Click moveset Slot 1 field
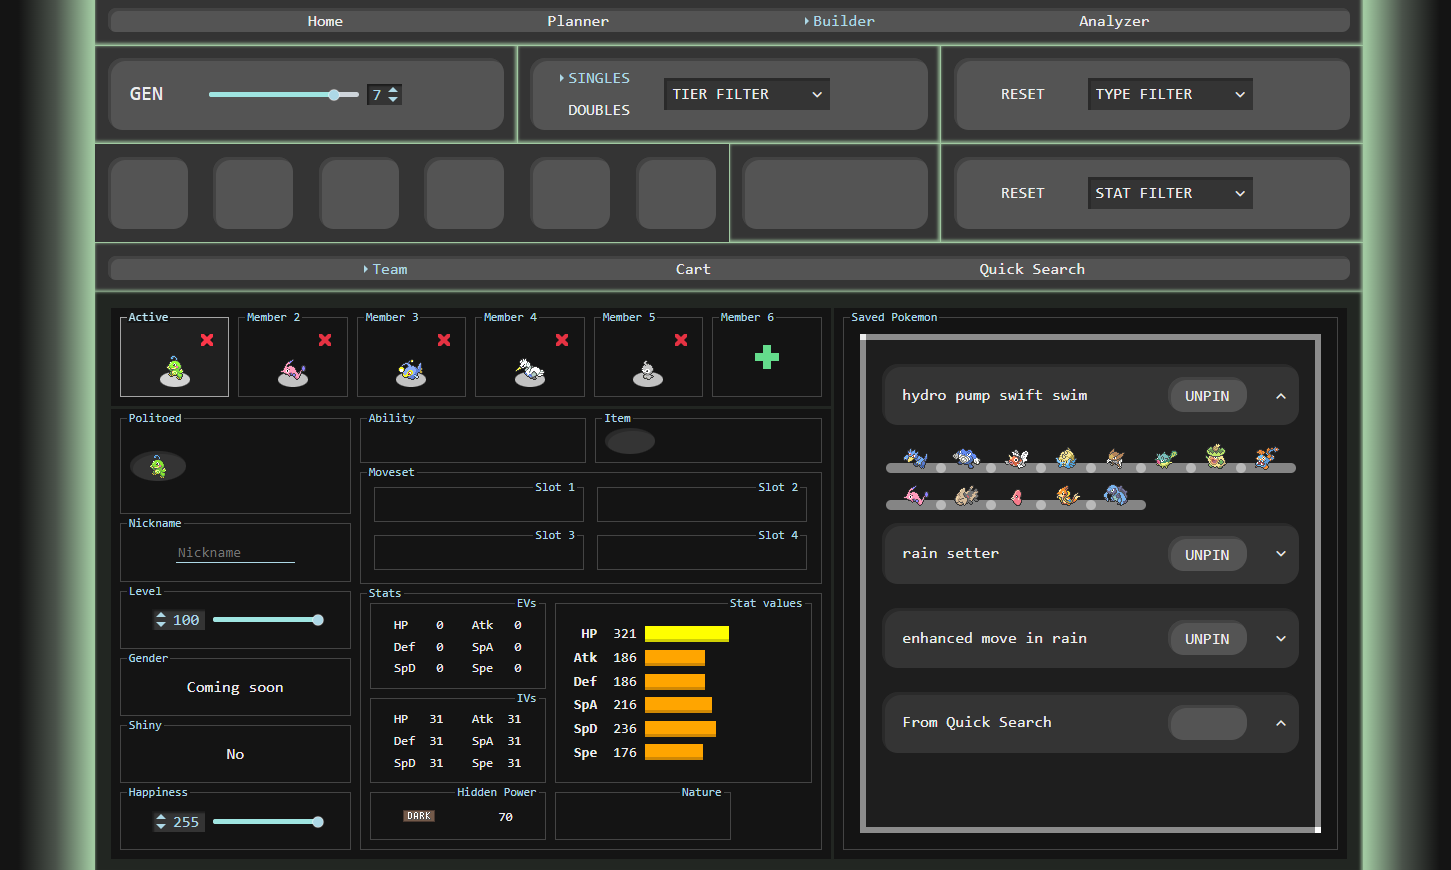1451x870 pixels. (478, 505)
